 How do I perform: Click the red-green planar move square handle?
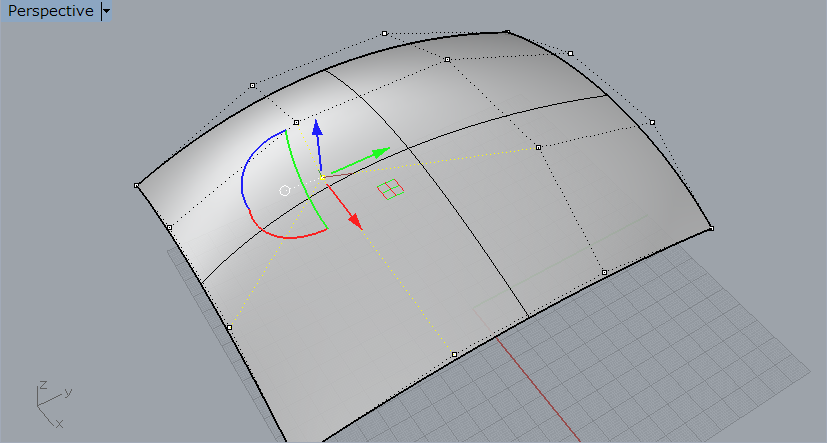click(x=391, y=189)
